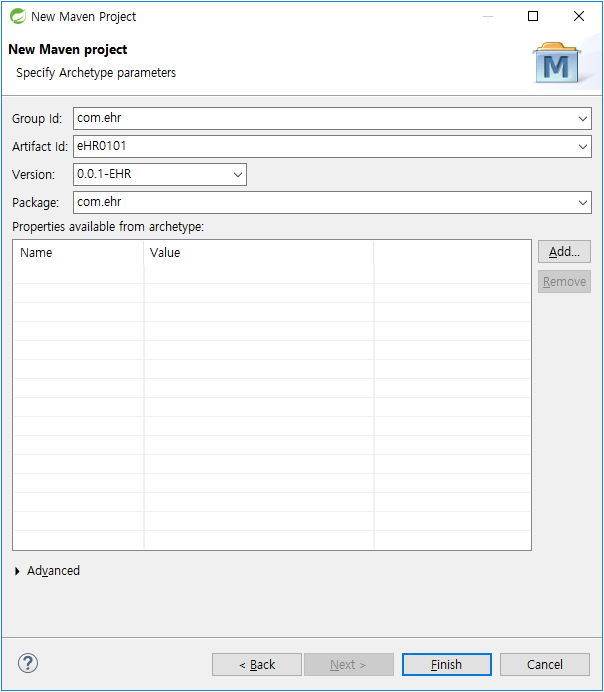Viewport: 604px width, 692px height.
Task: Click Finish to create the project
Action: (x=446, y=664)
